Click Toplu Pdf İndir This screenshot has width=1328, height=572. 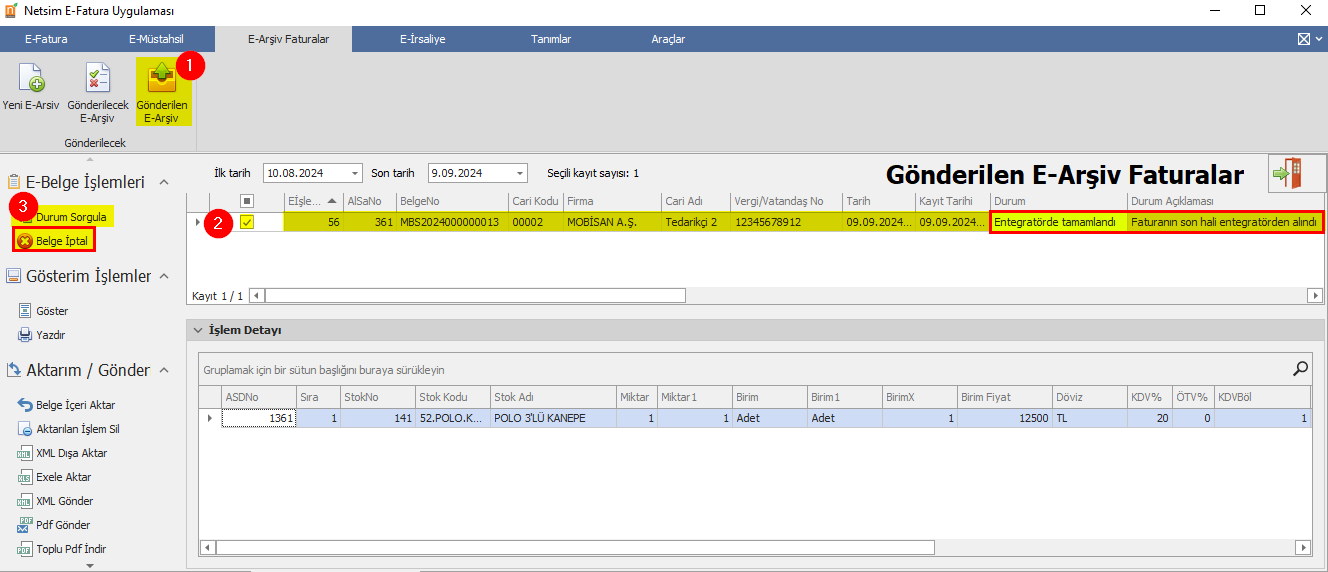click(x=71, y=549)
